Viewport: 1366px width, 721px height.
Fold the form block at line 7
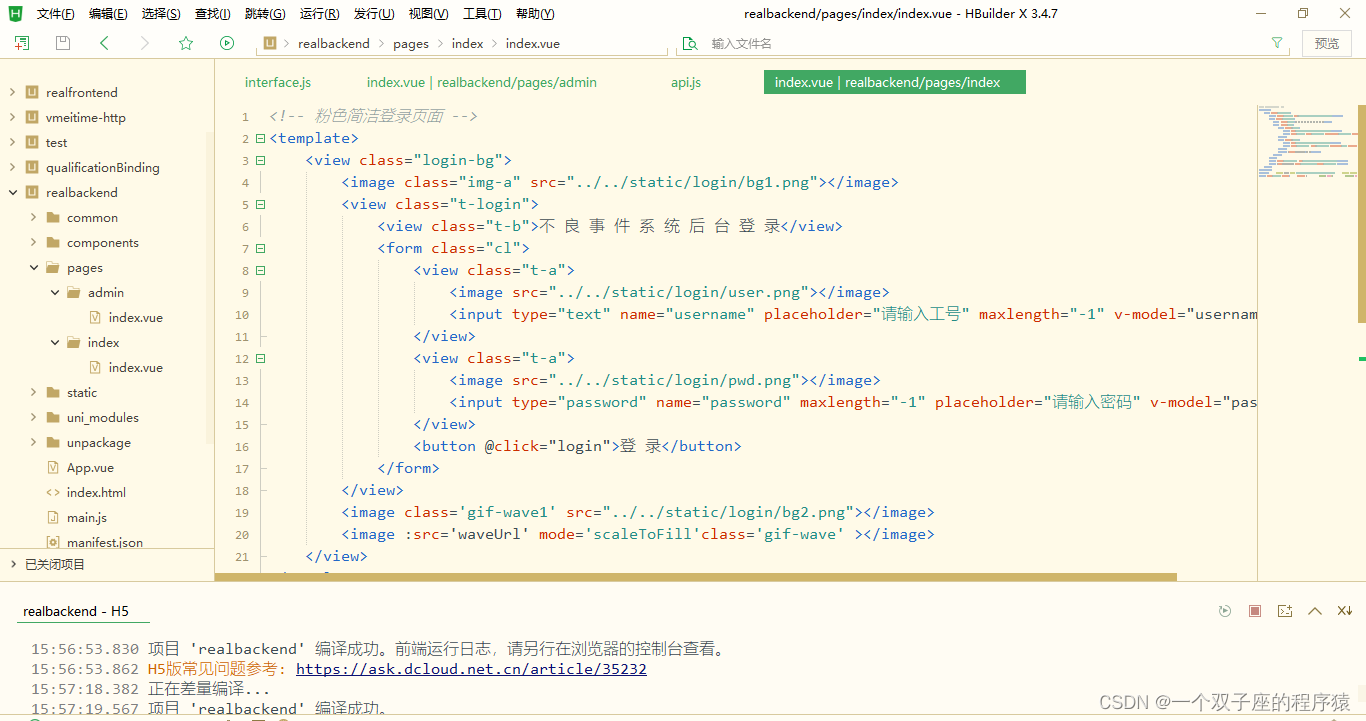[x=261, y=248]
